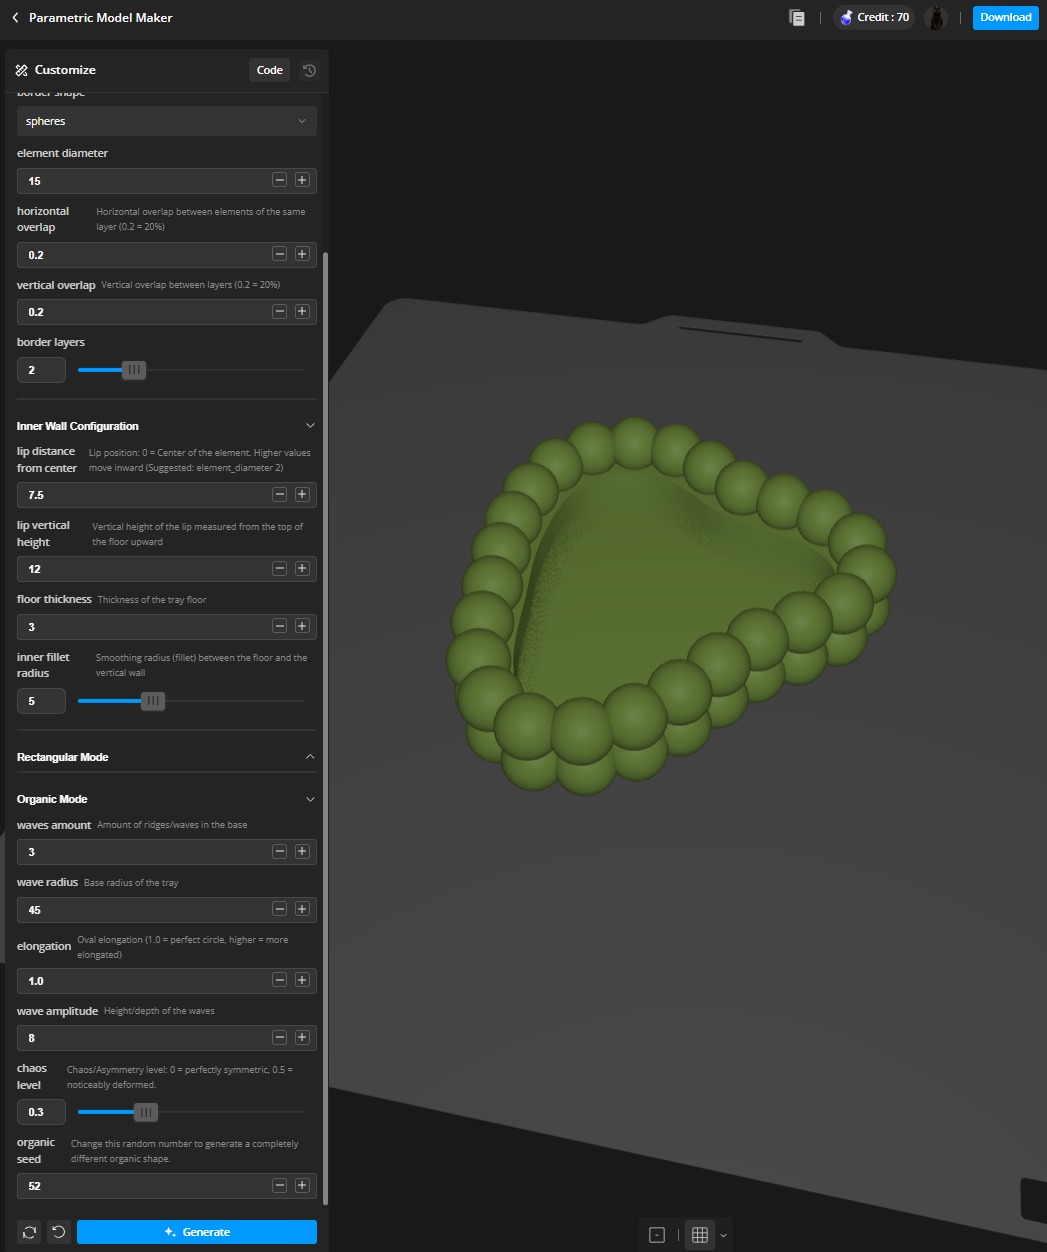Click the Generate button
1047x1252 pixels.
(197, 1232)
